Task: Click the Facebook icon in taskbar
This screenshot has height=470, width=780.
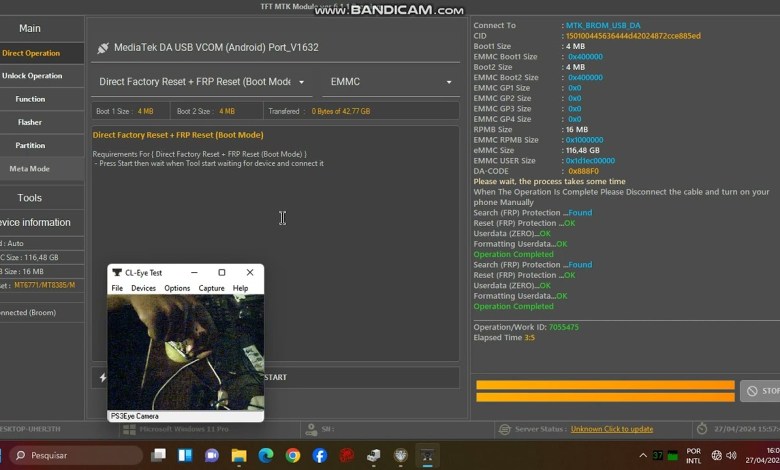Action: (x=319, y=455)
